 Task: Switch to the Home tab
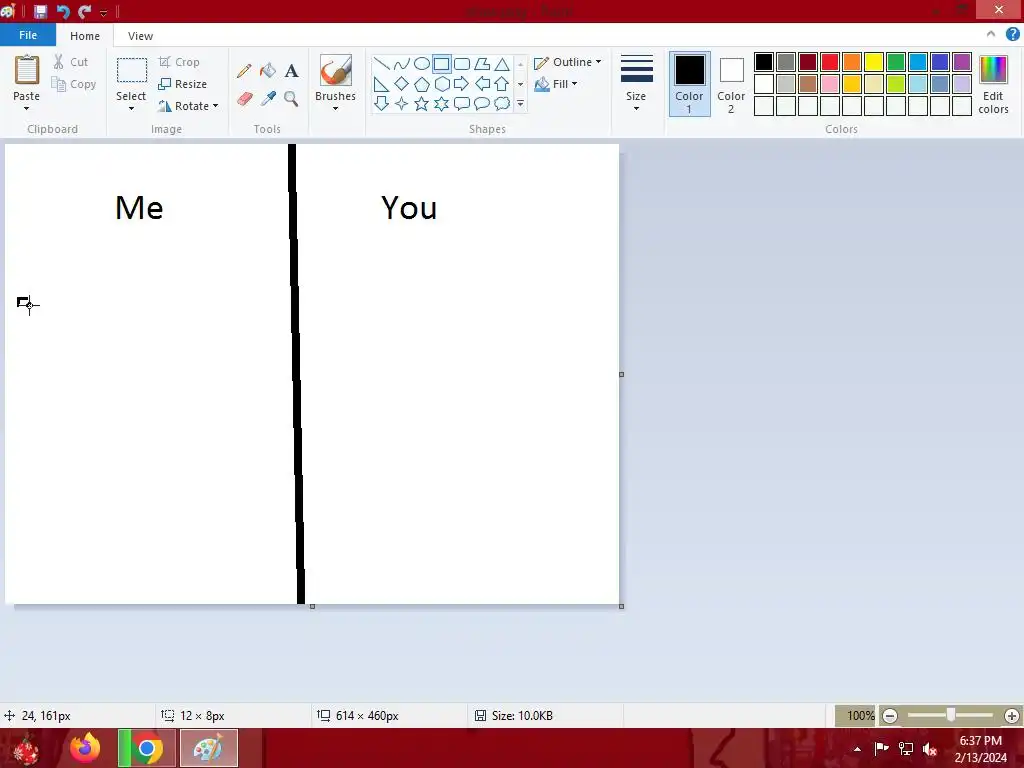(85, 36)
